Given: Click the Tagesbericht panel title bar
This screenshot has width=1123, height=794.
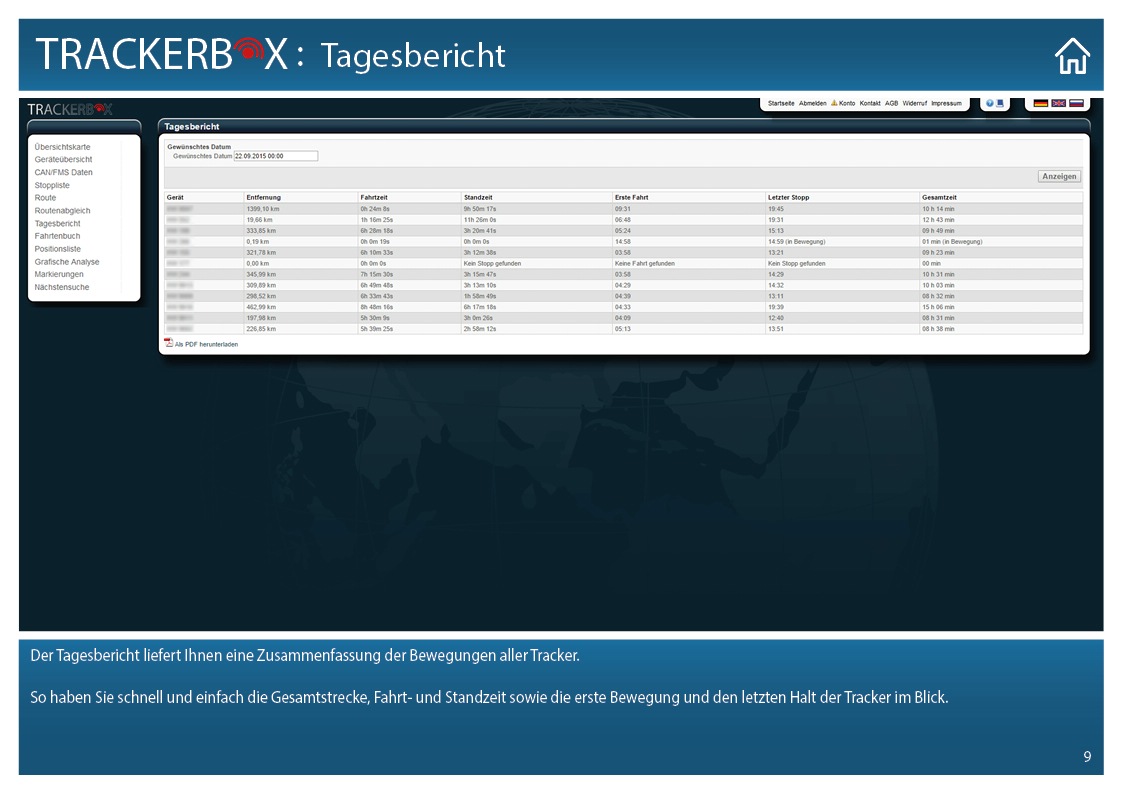Looking at the screenshot, I should (623, 127).
